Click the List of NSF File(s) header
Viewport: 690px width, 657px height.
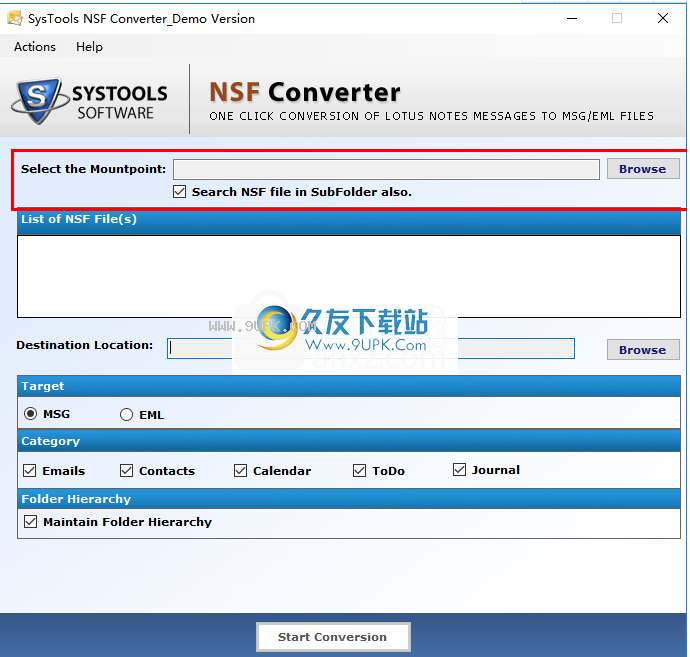point(349,222)
